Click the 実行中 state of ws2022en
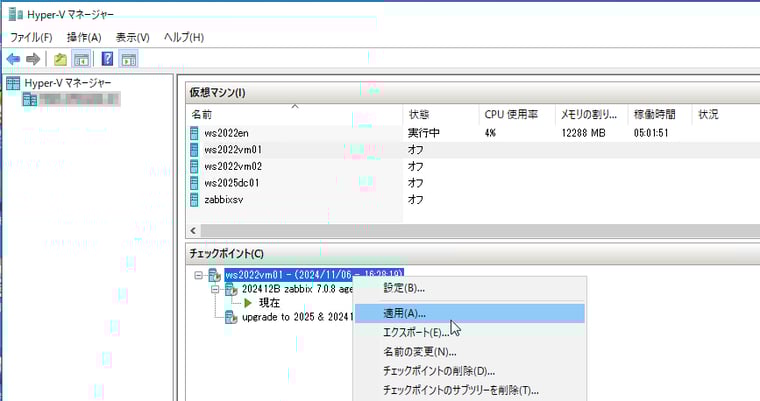760x401 pixels. point(424,133)
